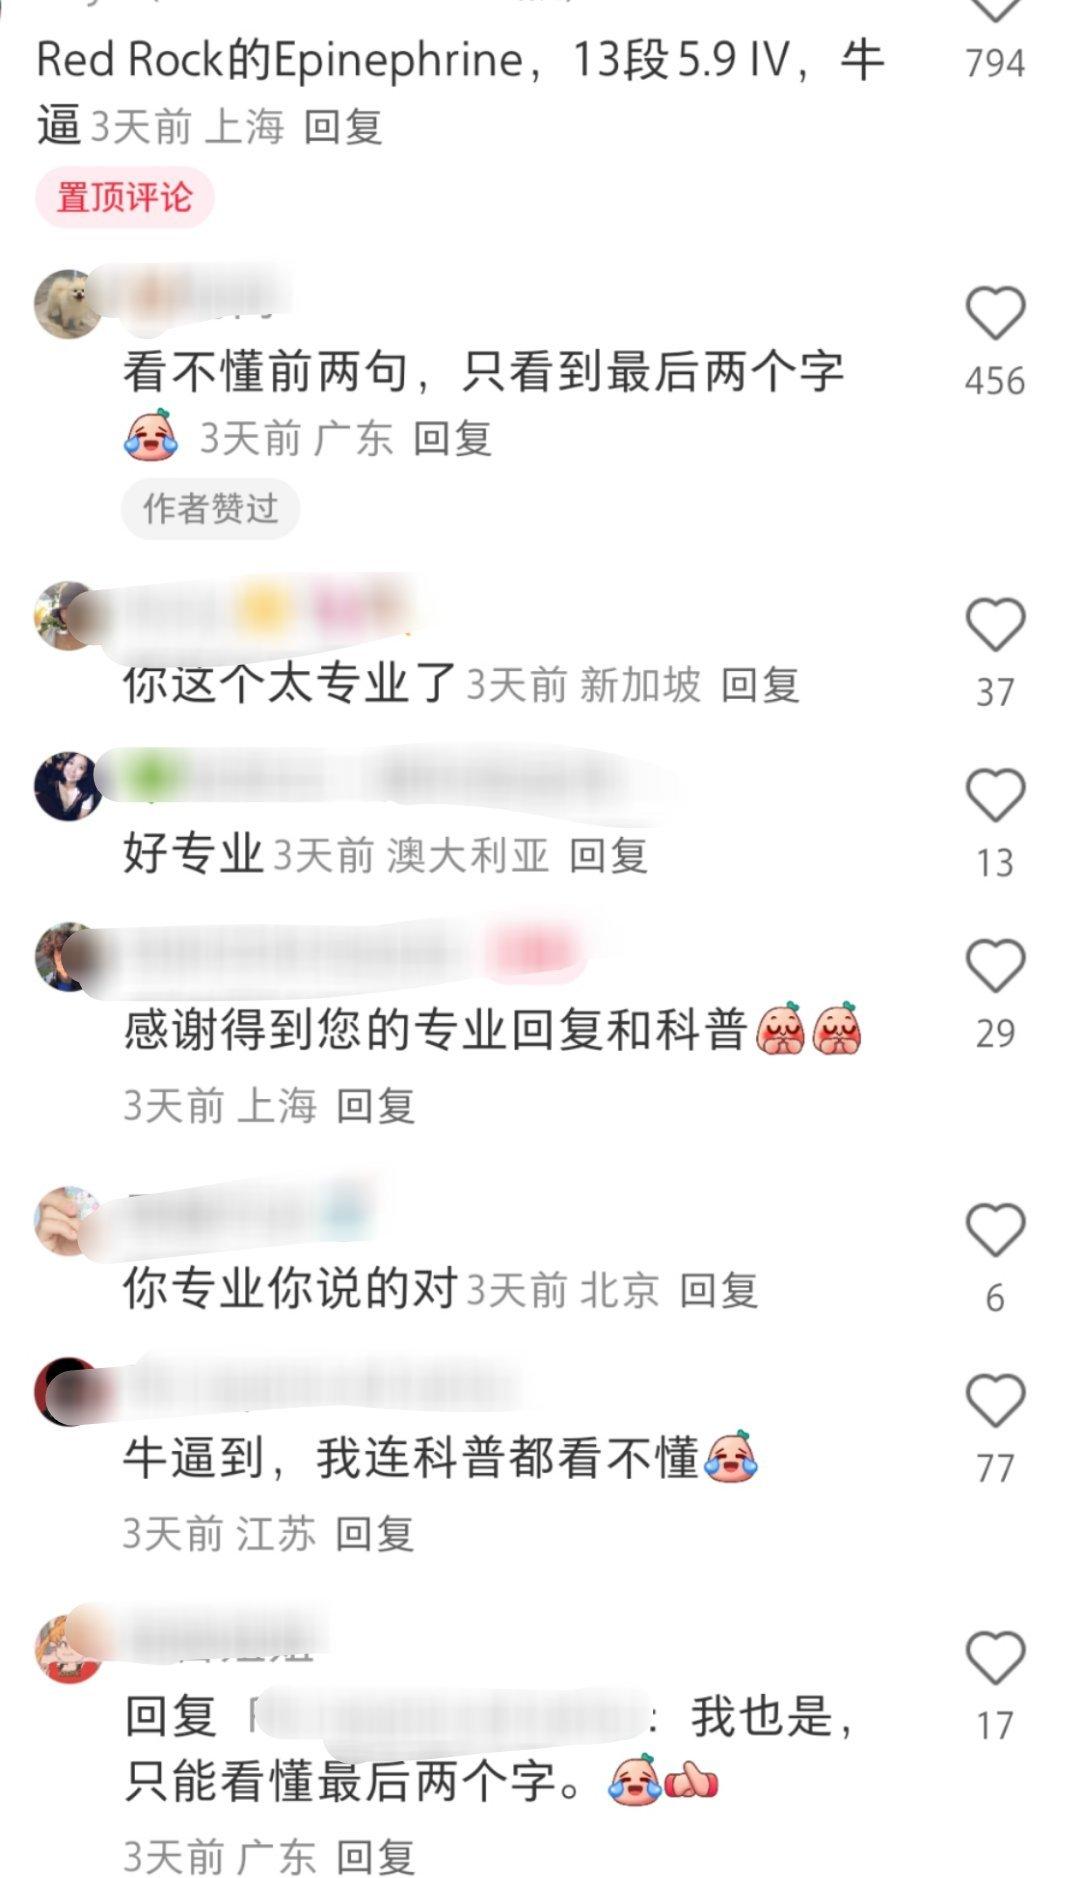Like the comment thanking for 专业回复和科普
The image size is (1080, 1878).
pyautogui.click(x=995, y=966)
